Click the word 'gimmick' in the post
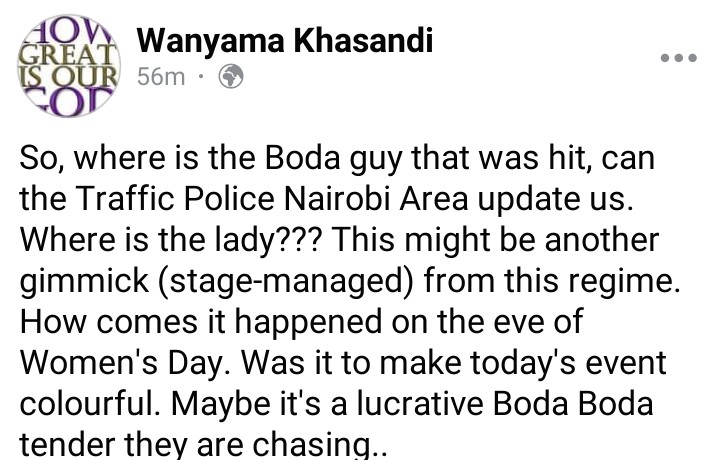This screenshot has width=720, height=460. click(x=84, y=281)
